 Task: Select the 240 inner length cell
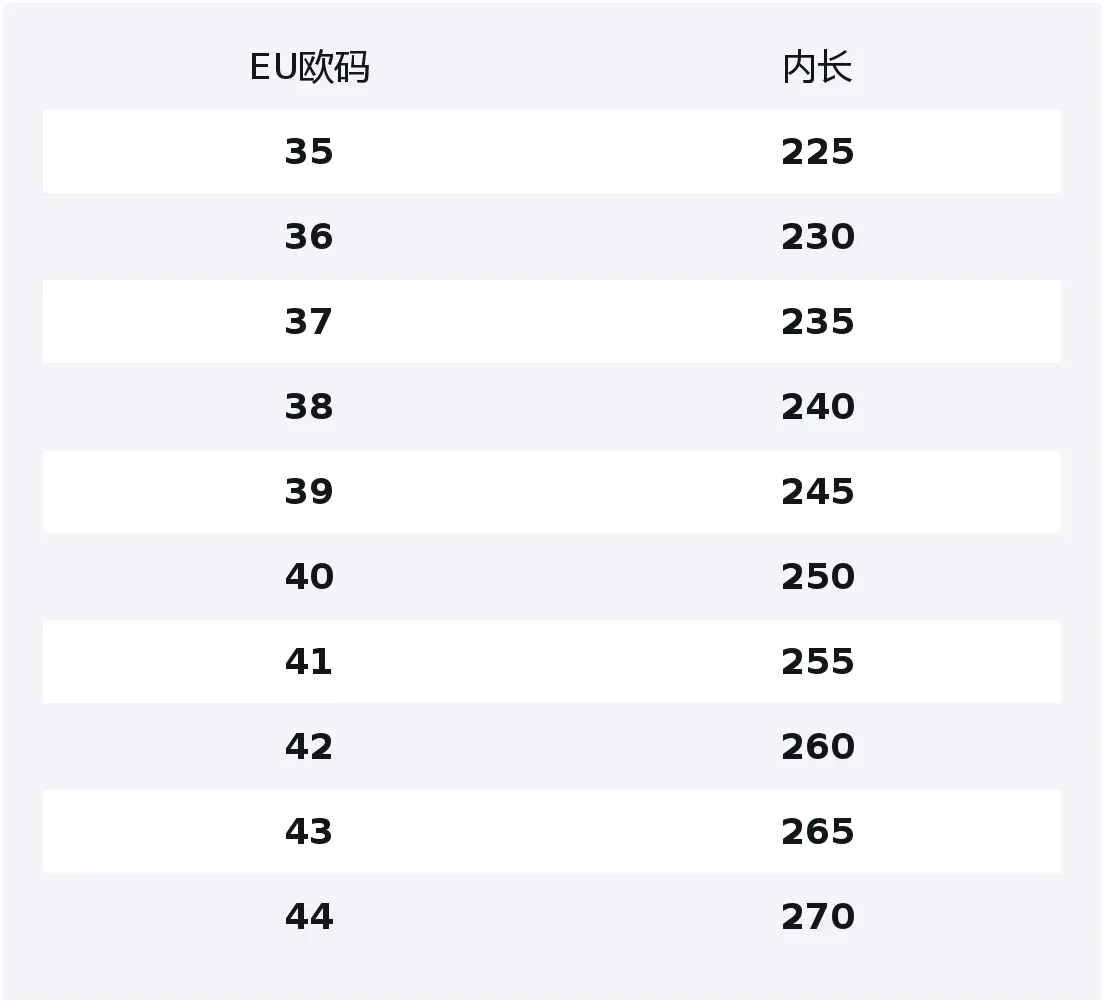point(817,407)
